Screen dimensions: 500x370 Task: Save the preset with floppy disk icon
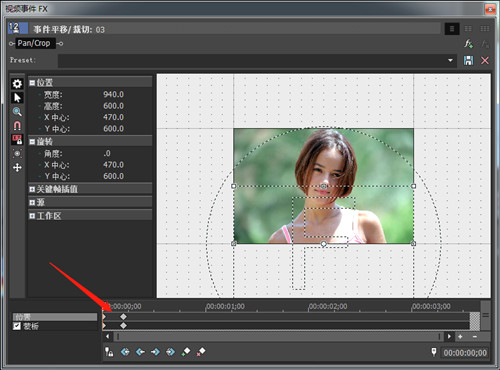[468, 60]
